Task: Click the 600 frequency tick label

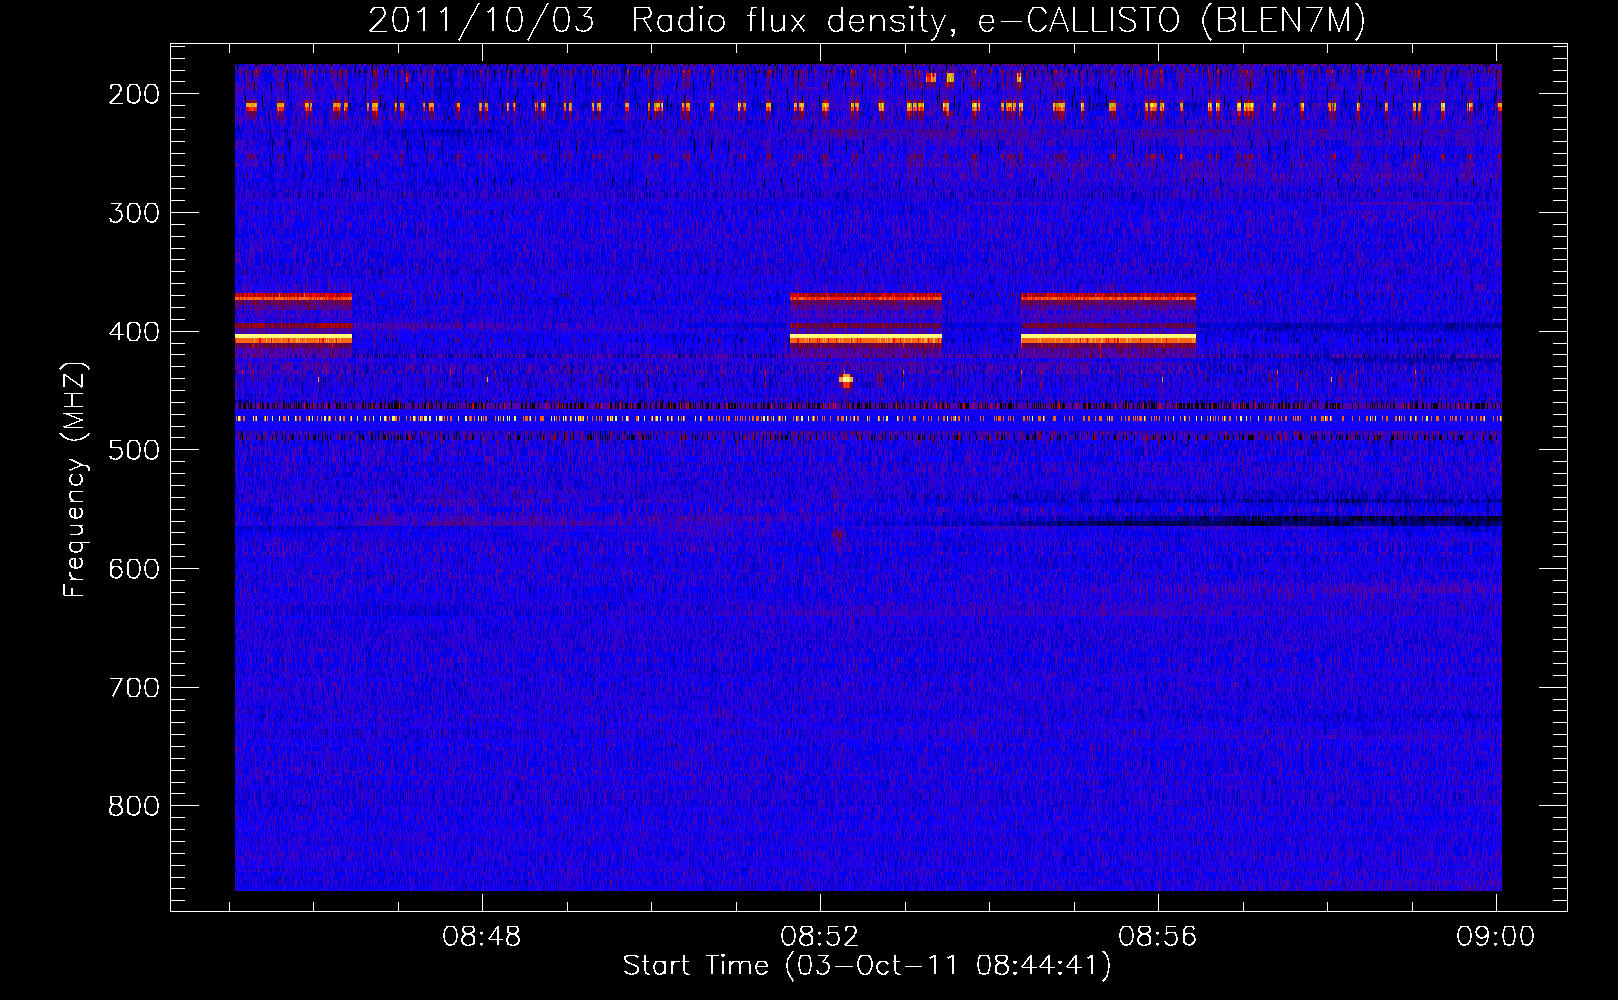Action: [x=134, y=569]
